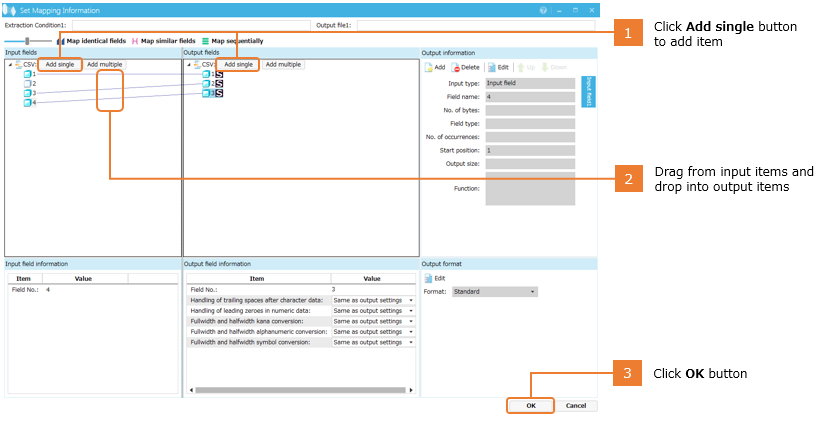Select input field item 3 in tree
The height and width of the screenshot is (422, 822).
click(x=33, y=92)
